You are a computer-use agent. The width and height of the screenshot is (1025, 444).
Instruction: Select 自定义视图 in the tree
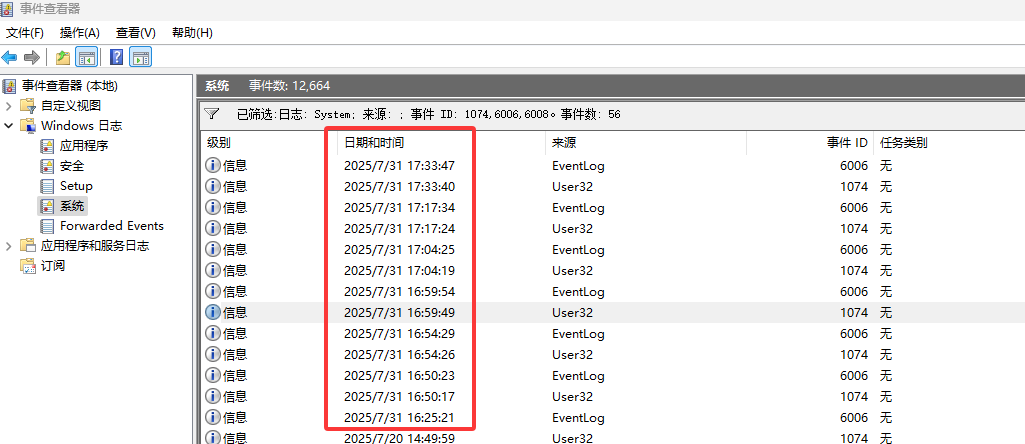point(71,106)
